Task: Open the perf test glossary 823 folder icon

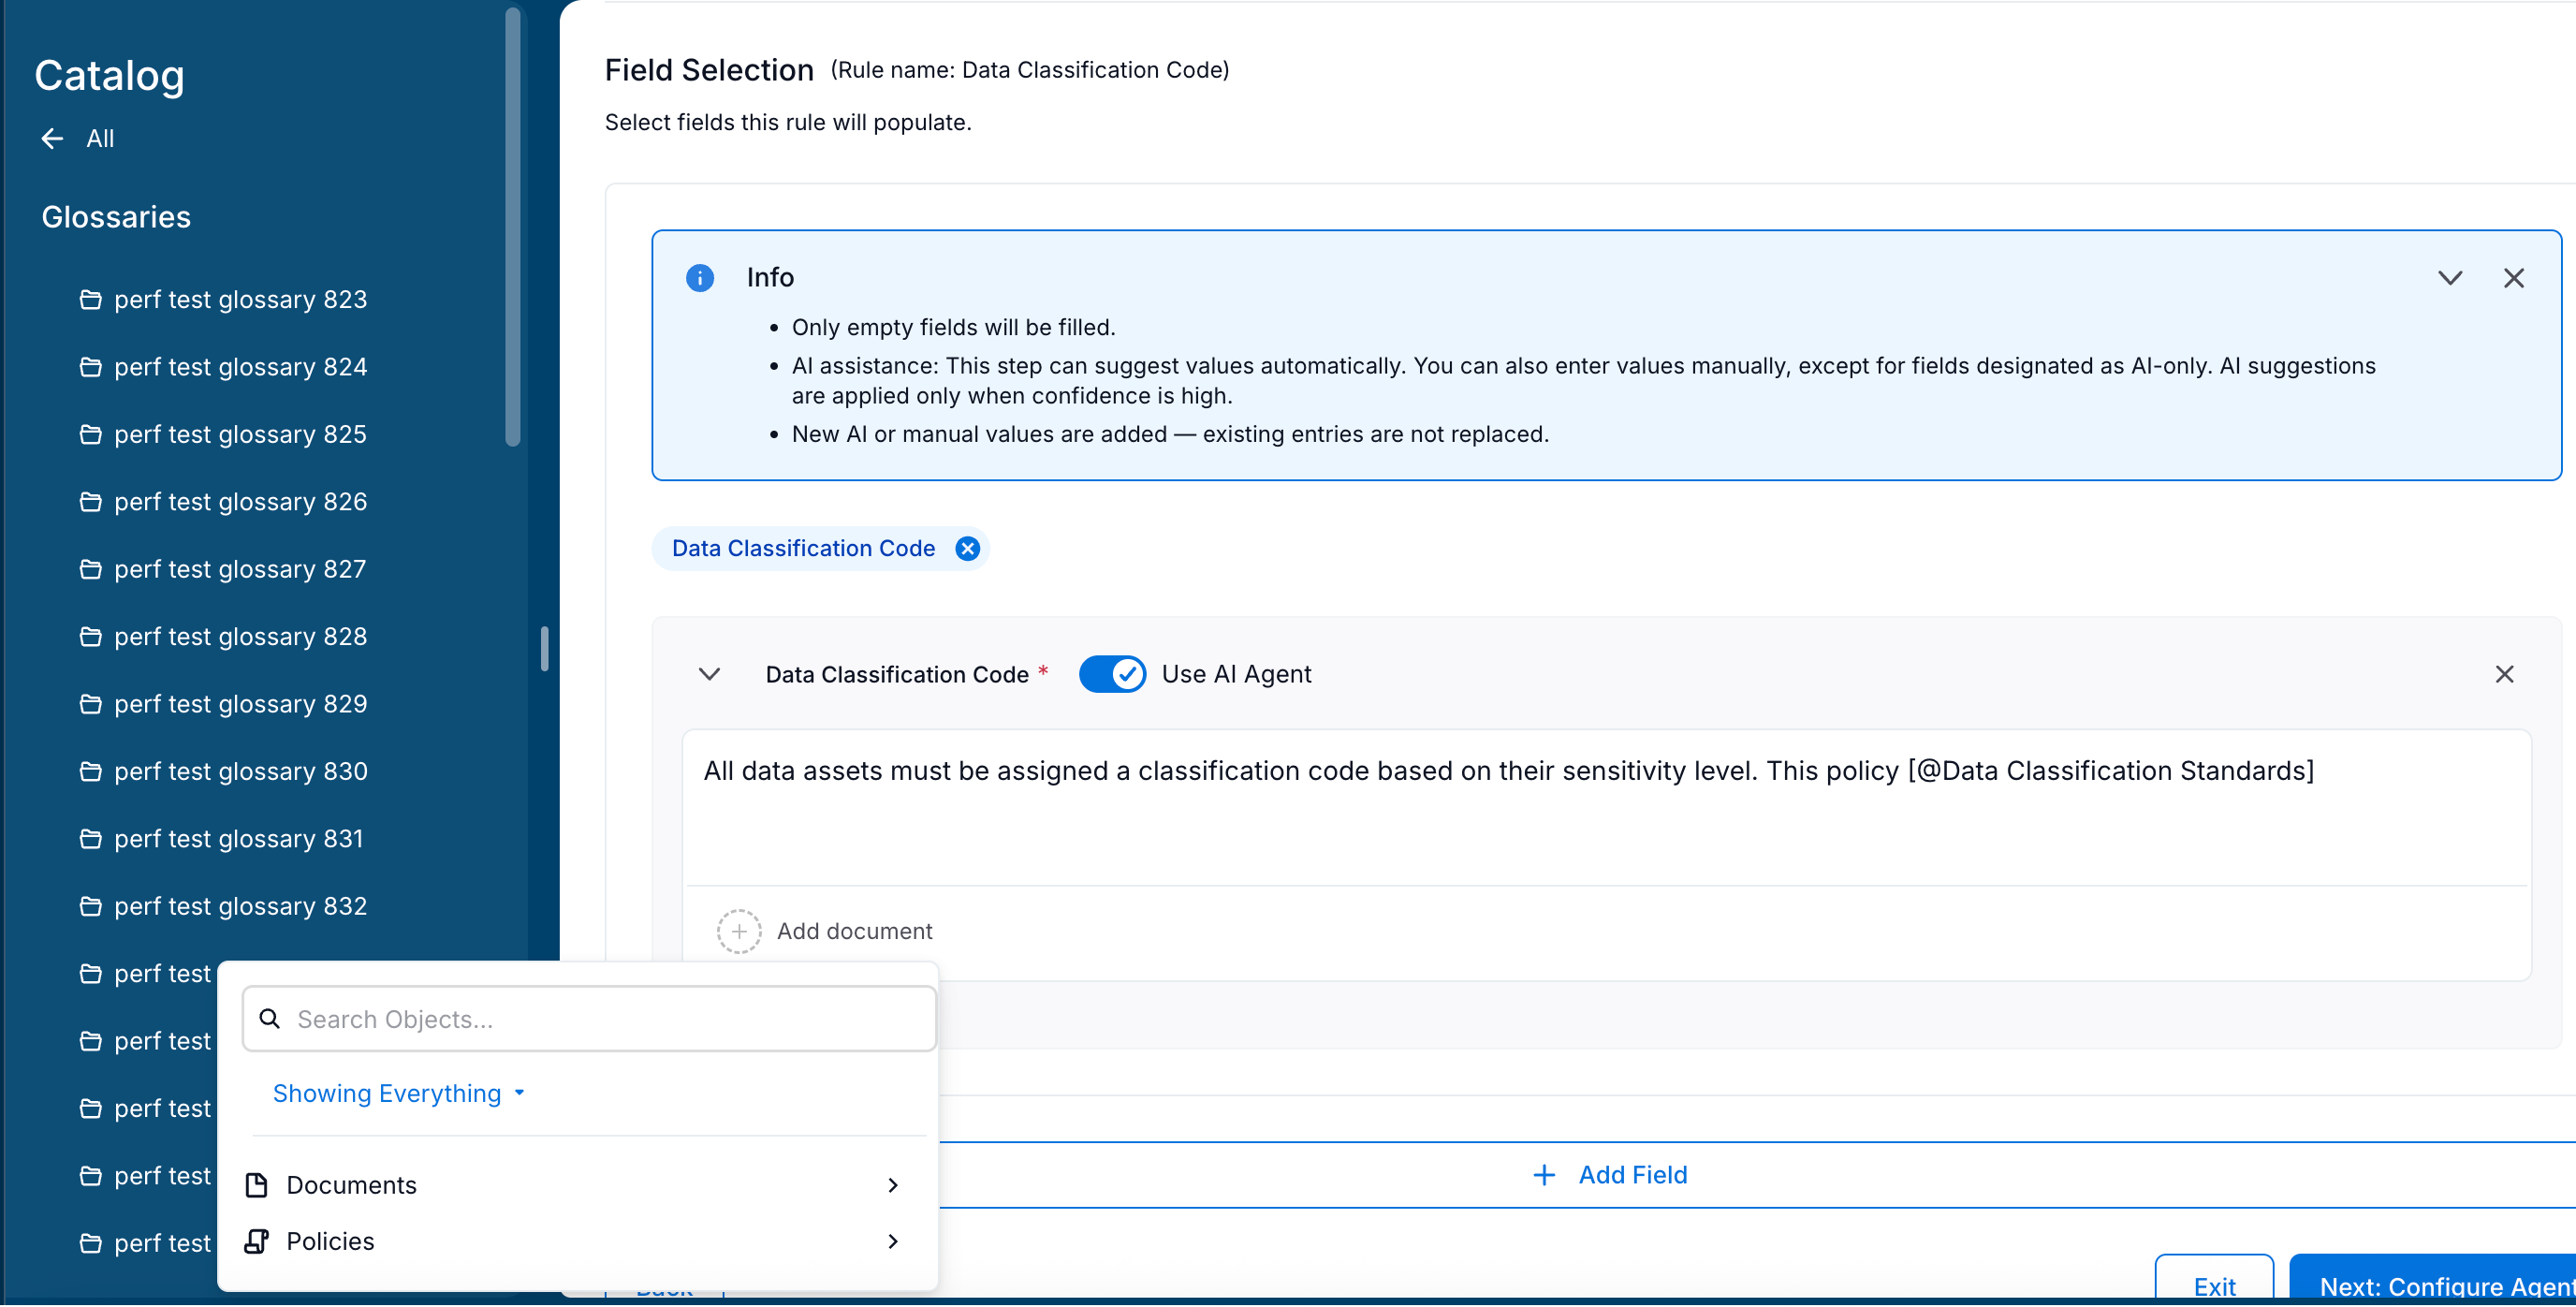Action: [x=91, y=299]
